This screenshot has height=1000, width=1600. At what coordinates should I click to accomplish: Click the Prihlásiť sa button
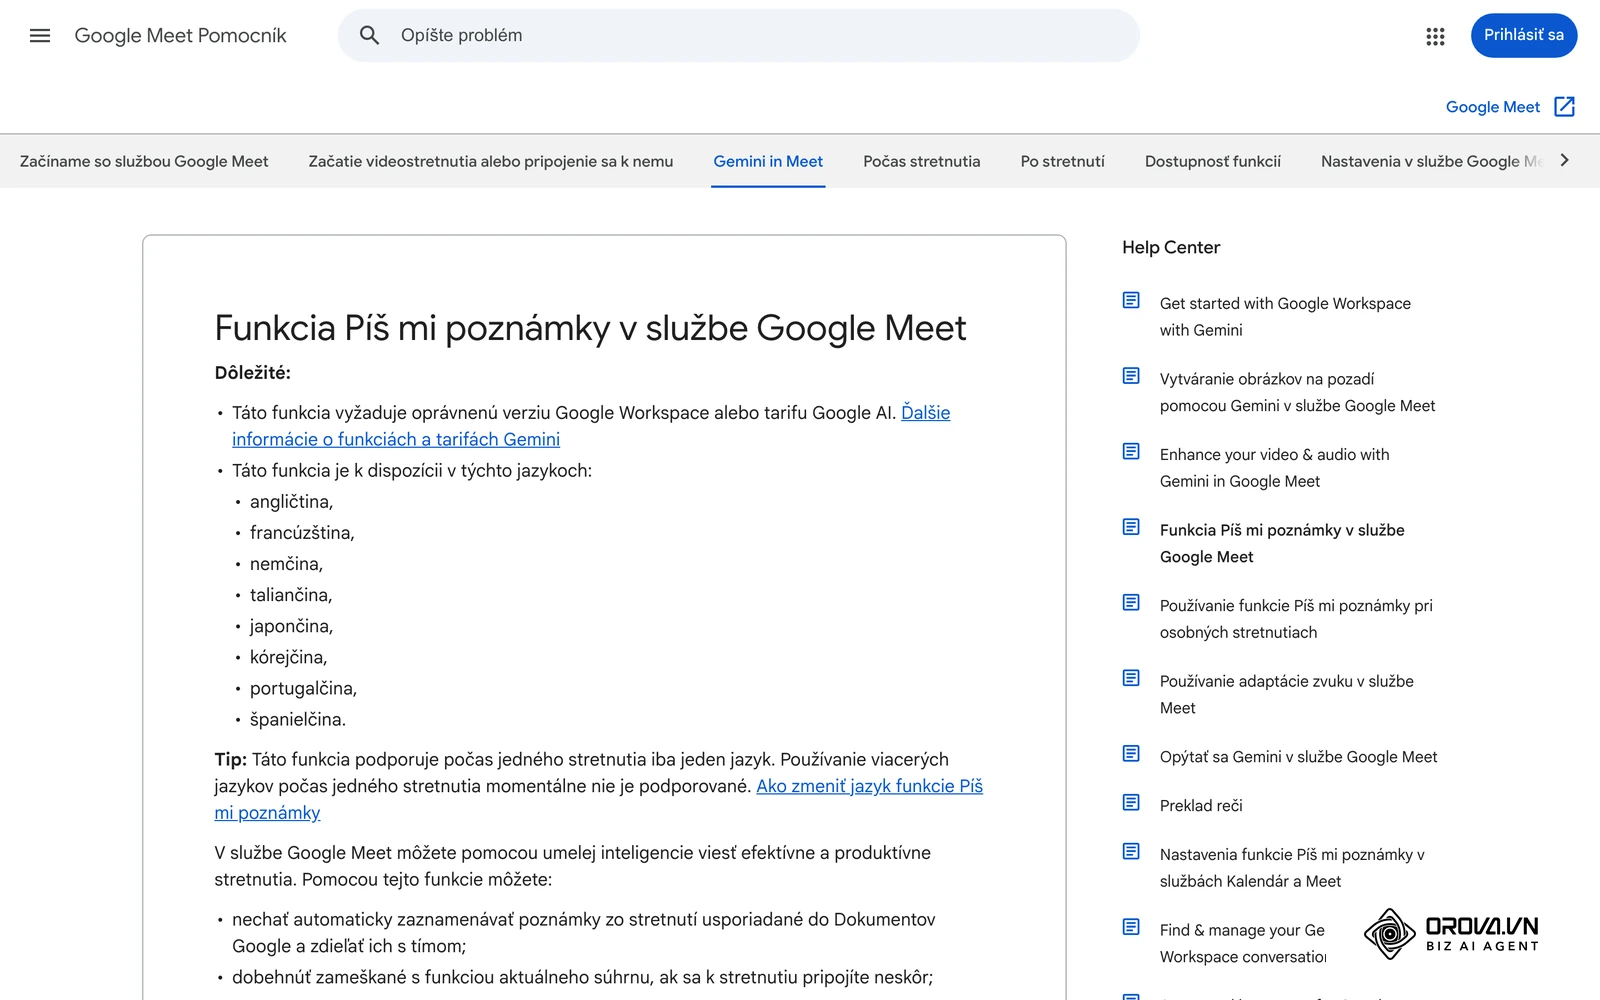pyautogui.click(x=1524, y=35)
